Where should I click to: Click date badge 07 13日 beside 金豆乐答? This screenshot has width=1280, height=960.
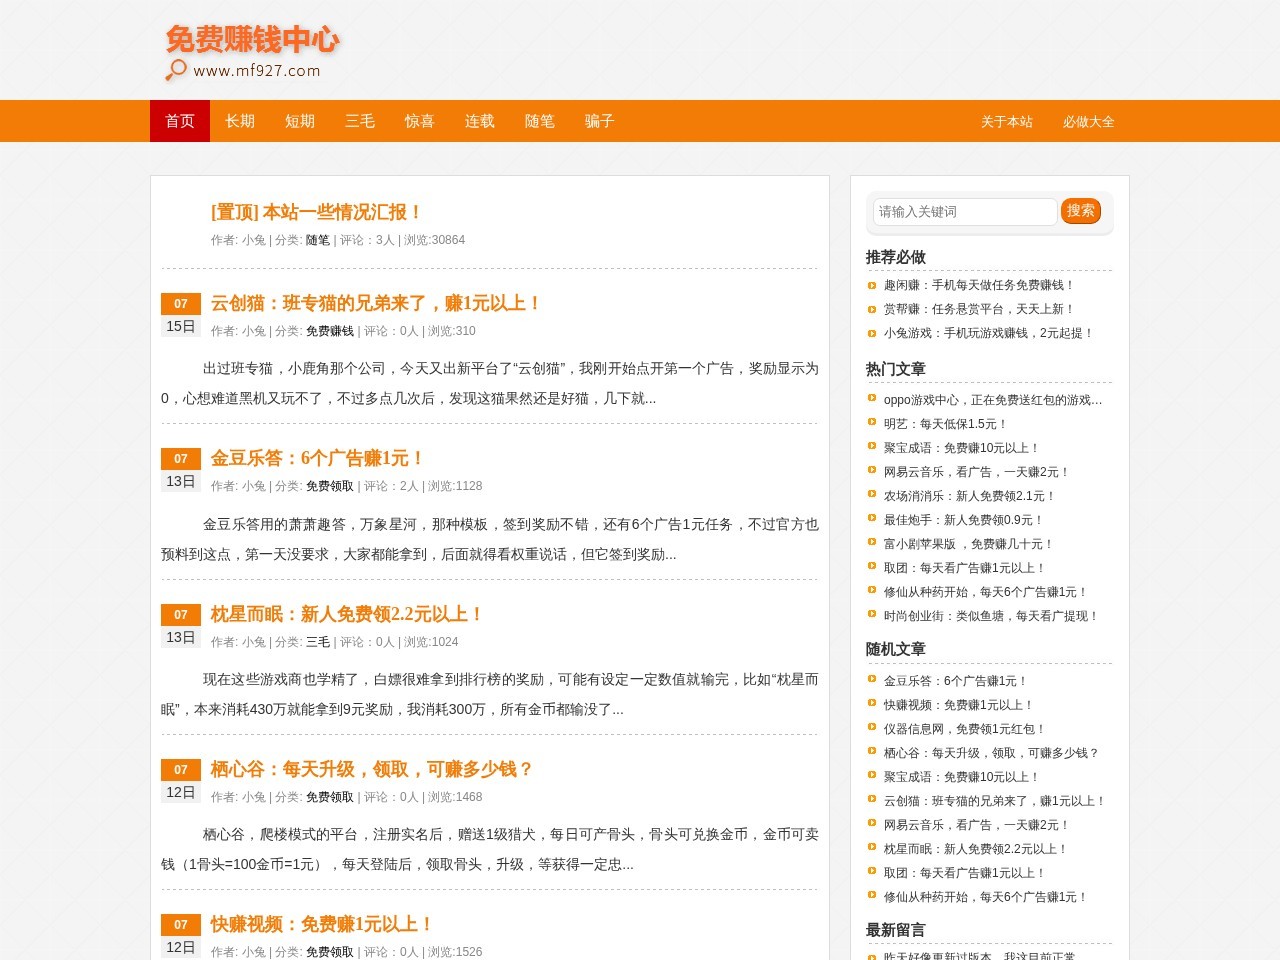181,470
